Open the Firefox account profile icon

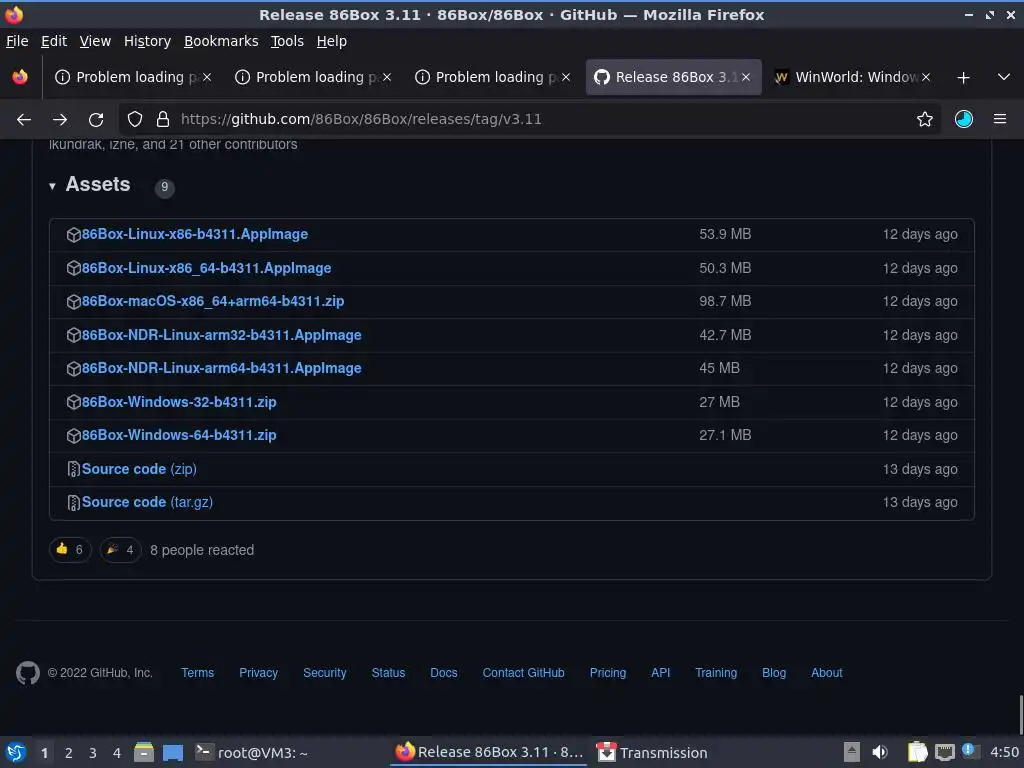click(964, 119)
